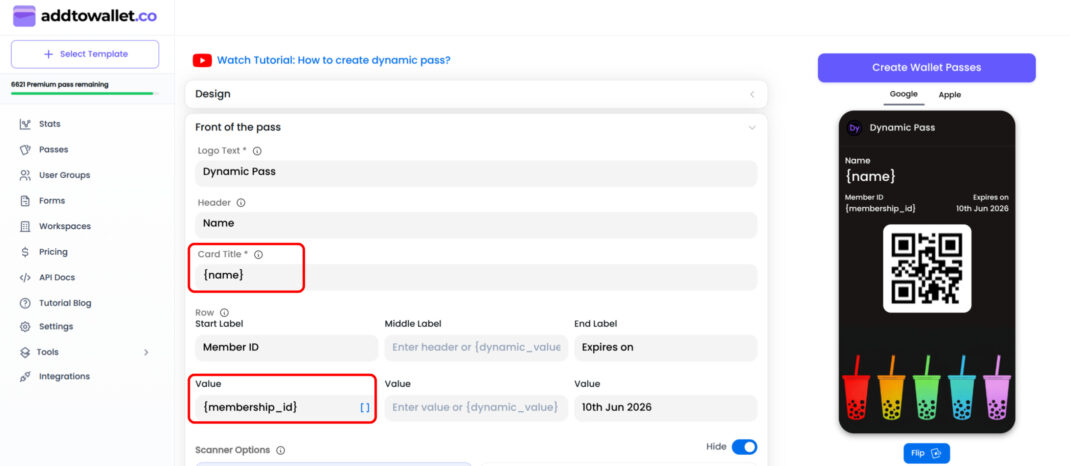Image resolution: width=1070 pixels, height=466 pixels.
Task: Click the 10th Jun 2026 value field
Action: [x=666, y=408]
